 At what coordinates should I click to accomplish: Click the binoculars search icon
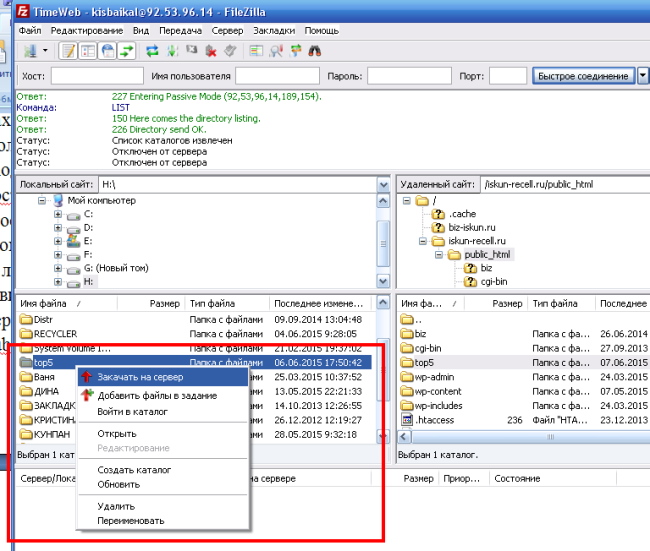coord(314,50)
